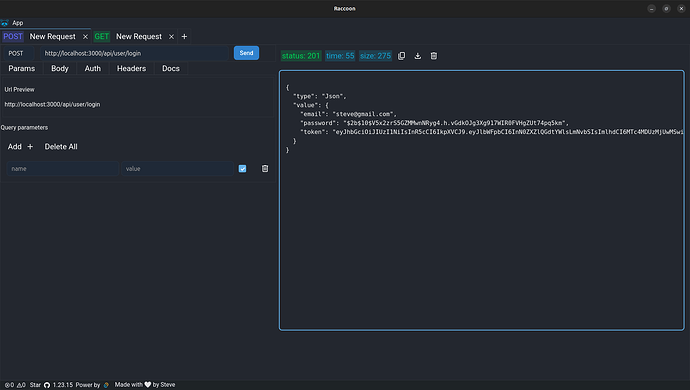690x390 pixels.
Task: Click the Url Preview address text
Action: click(x=52, y=105)
